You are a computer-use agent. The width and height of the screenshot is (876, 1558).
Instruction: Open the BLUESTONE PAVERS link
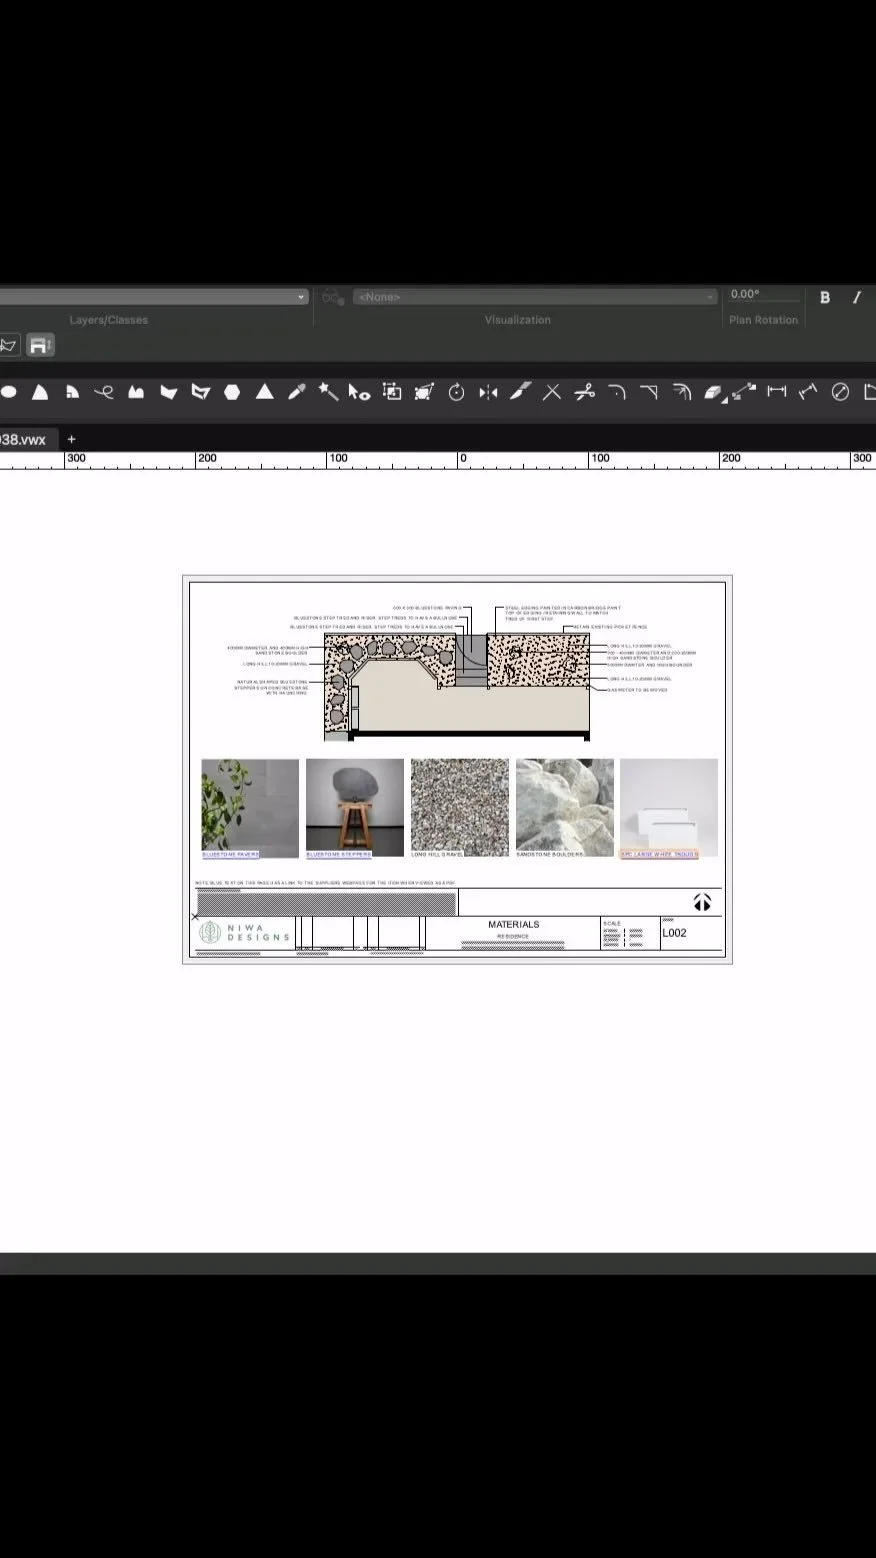(230, 855)
